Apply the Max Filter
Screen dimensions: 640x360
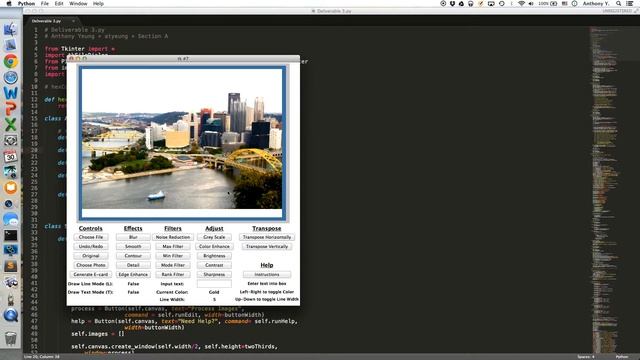pyautogui.click(x=173, y=247)
